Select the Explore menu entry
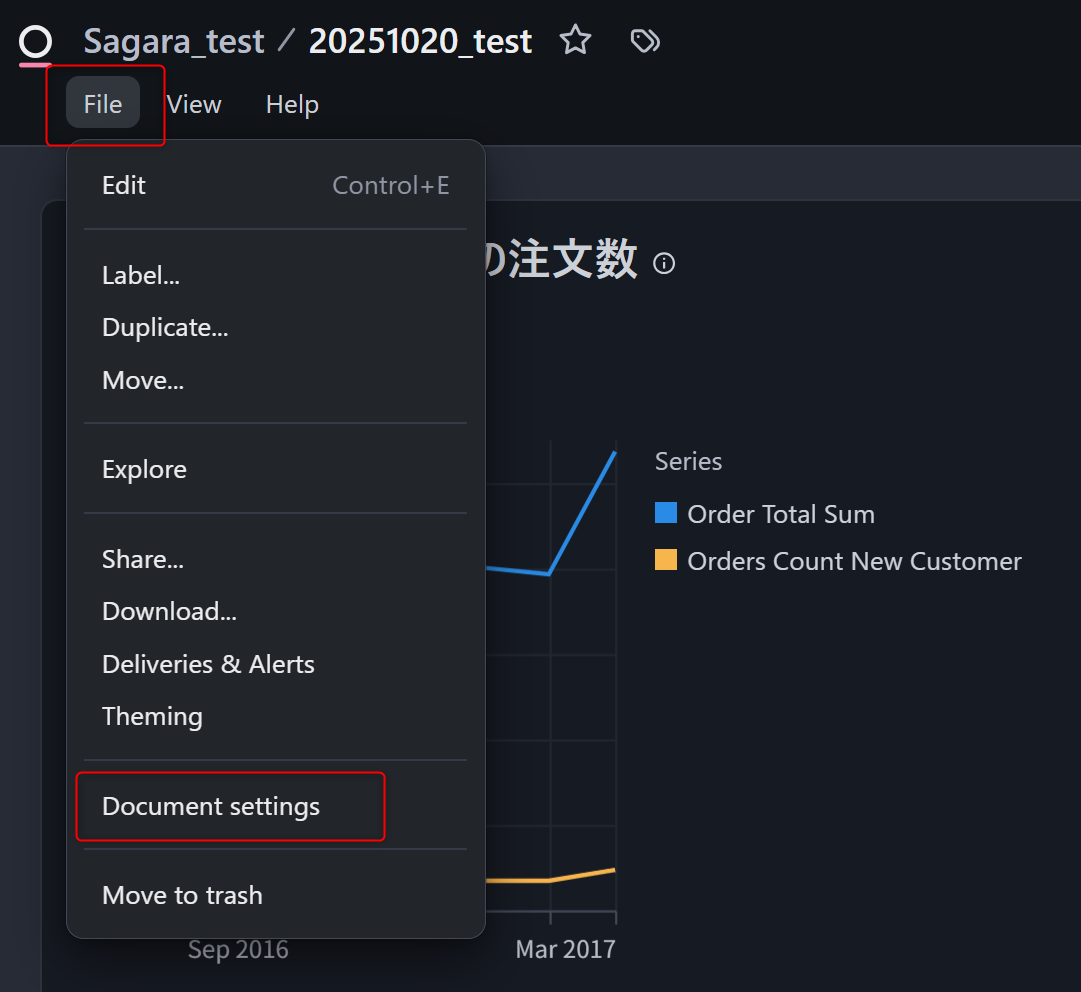The image size is (1081, 992). click(144, 469)
